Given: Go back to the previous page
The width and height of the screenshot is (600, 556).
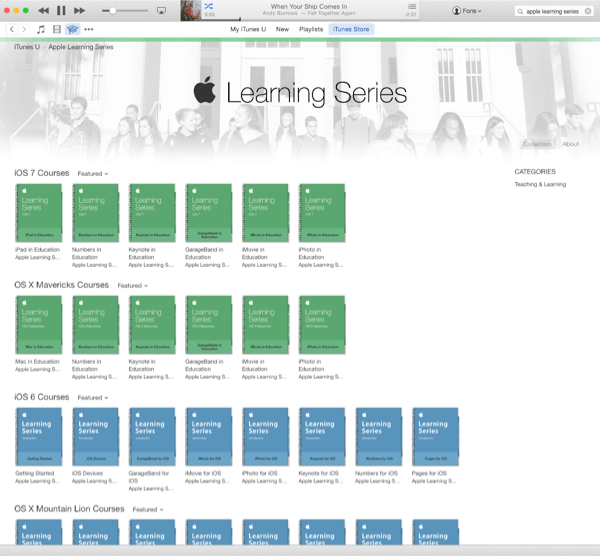Looking at the screenshot, I should [x=12, y=29].
